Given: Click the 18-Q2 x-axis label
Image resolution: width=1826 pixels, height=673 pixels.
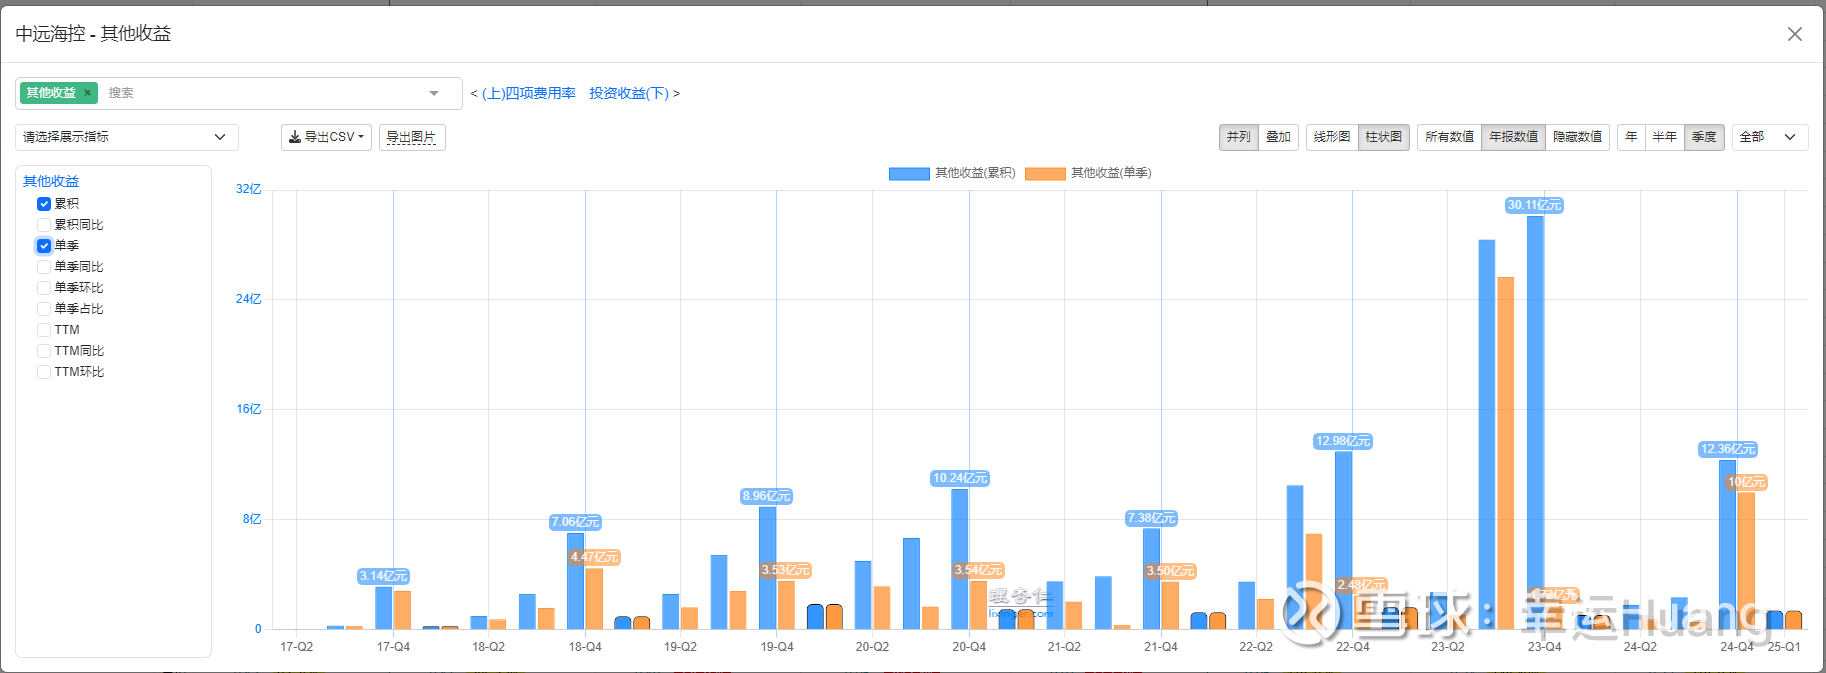Looking at the screenshot, I should tap(488, 647).
